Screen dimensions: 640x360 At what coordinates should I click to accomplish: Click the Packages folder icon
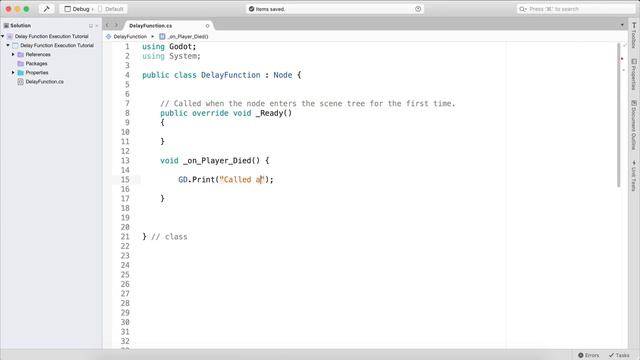20,64
